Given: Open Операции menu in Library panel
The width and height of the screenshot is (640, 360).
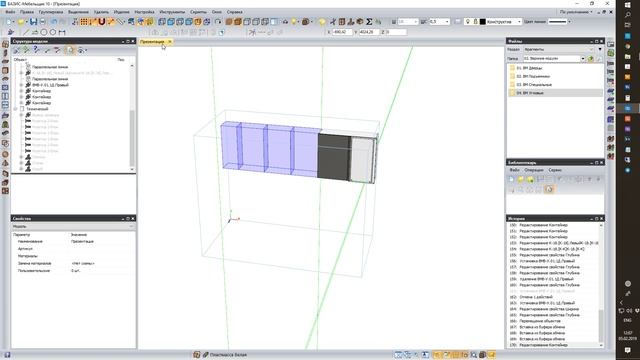Looking at the screenshot, I should 534,170.
